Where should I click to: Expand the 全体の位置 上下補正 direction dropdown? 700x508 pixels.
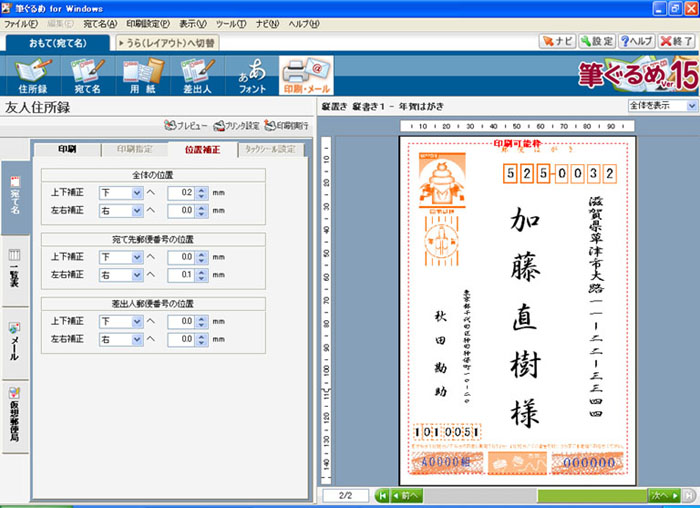136,195
